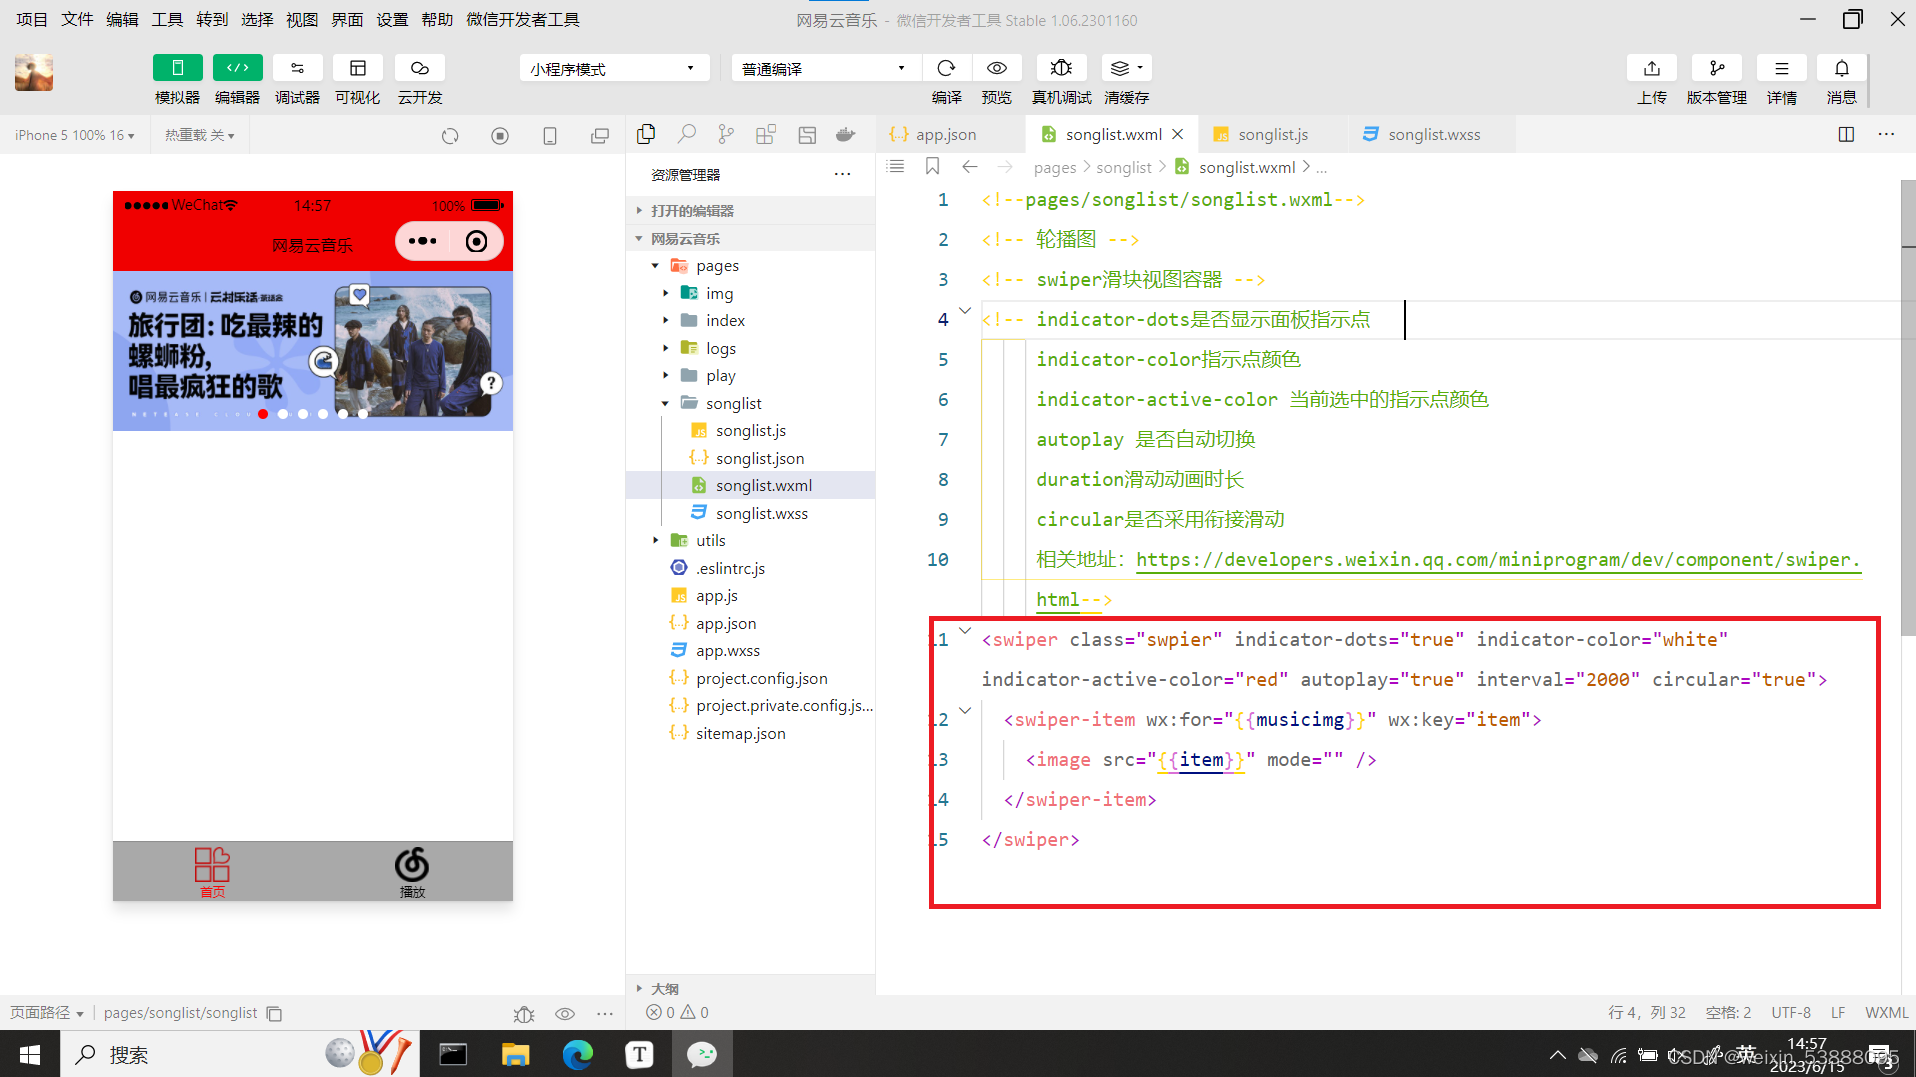1916x1077 pixels.
Task: Click the bookmark icon in breadcrumb bar
Action: coord(932,166)
